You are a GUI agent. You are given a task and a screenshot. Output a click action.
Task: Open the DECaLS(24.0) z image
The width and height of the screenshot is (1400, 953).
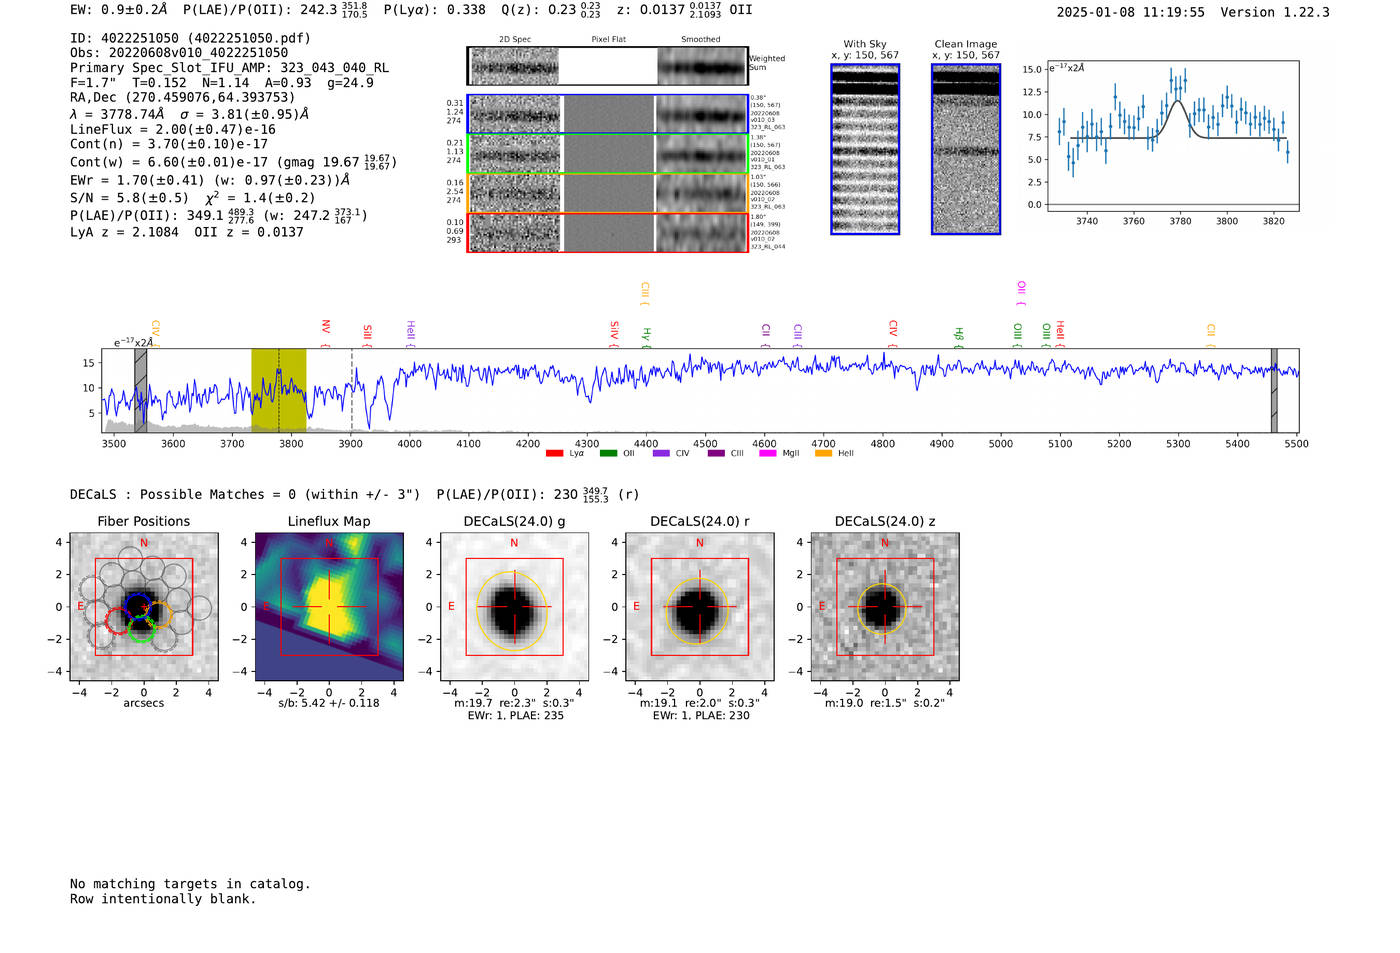(885, 606)
